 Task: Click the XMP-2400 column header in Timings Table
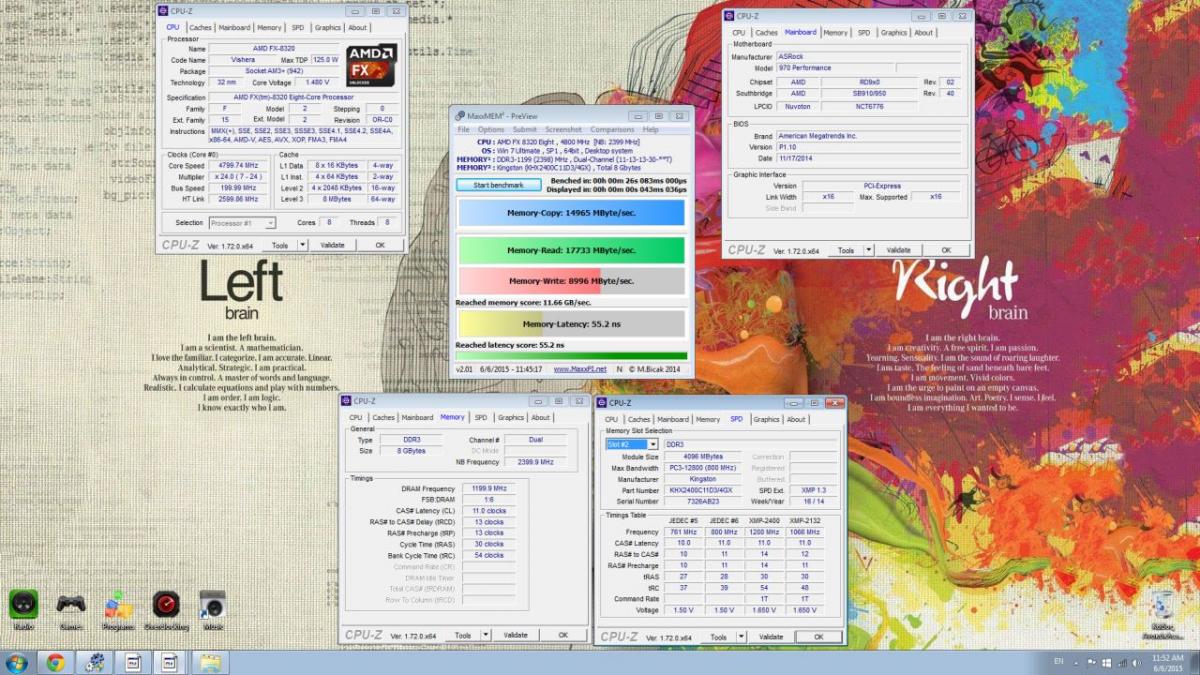[762, 522]
